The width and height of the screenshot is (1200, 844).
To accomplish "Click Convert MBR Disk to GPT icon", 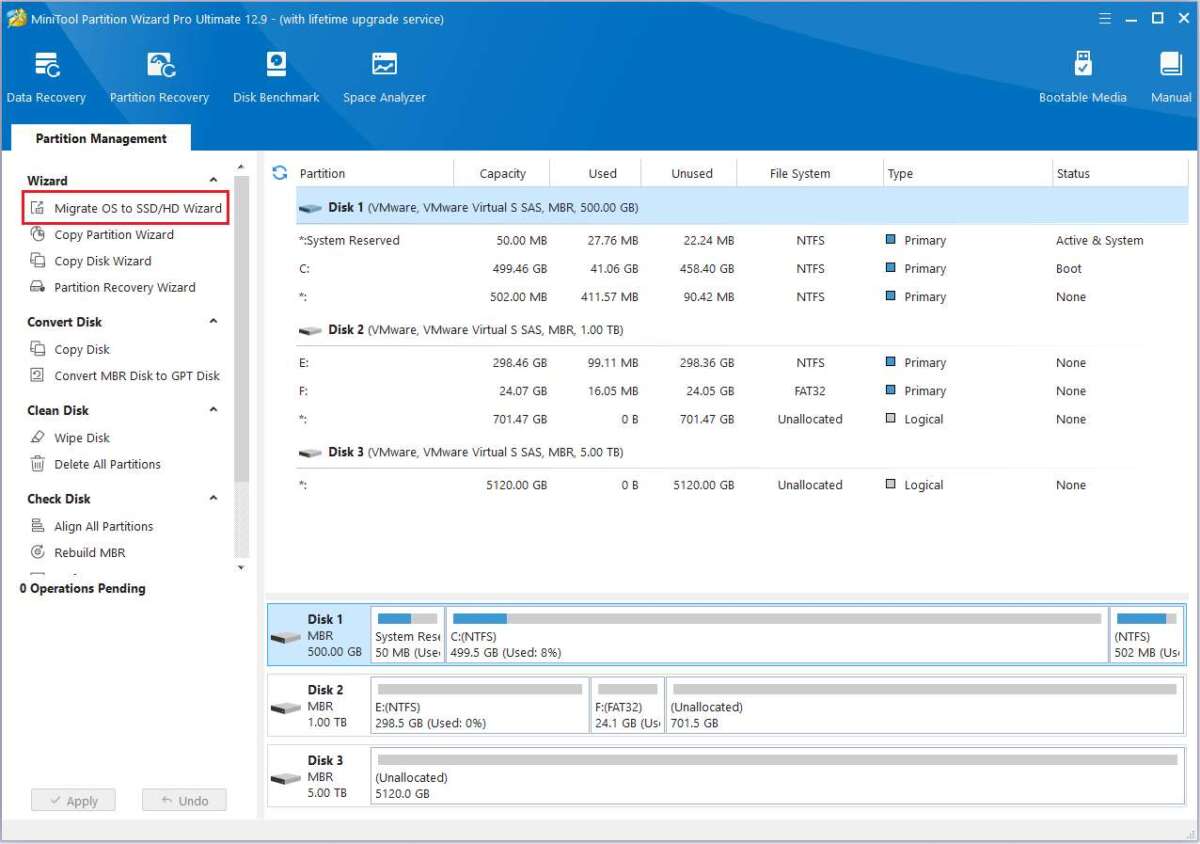I will tap(38, 375).
